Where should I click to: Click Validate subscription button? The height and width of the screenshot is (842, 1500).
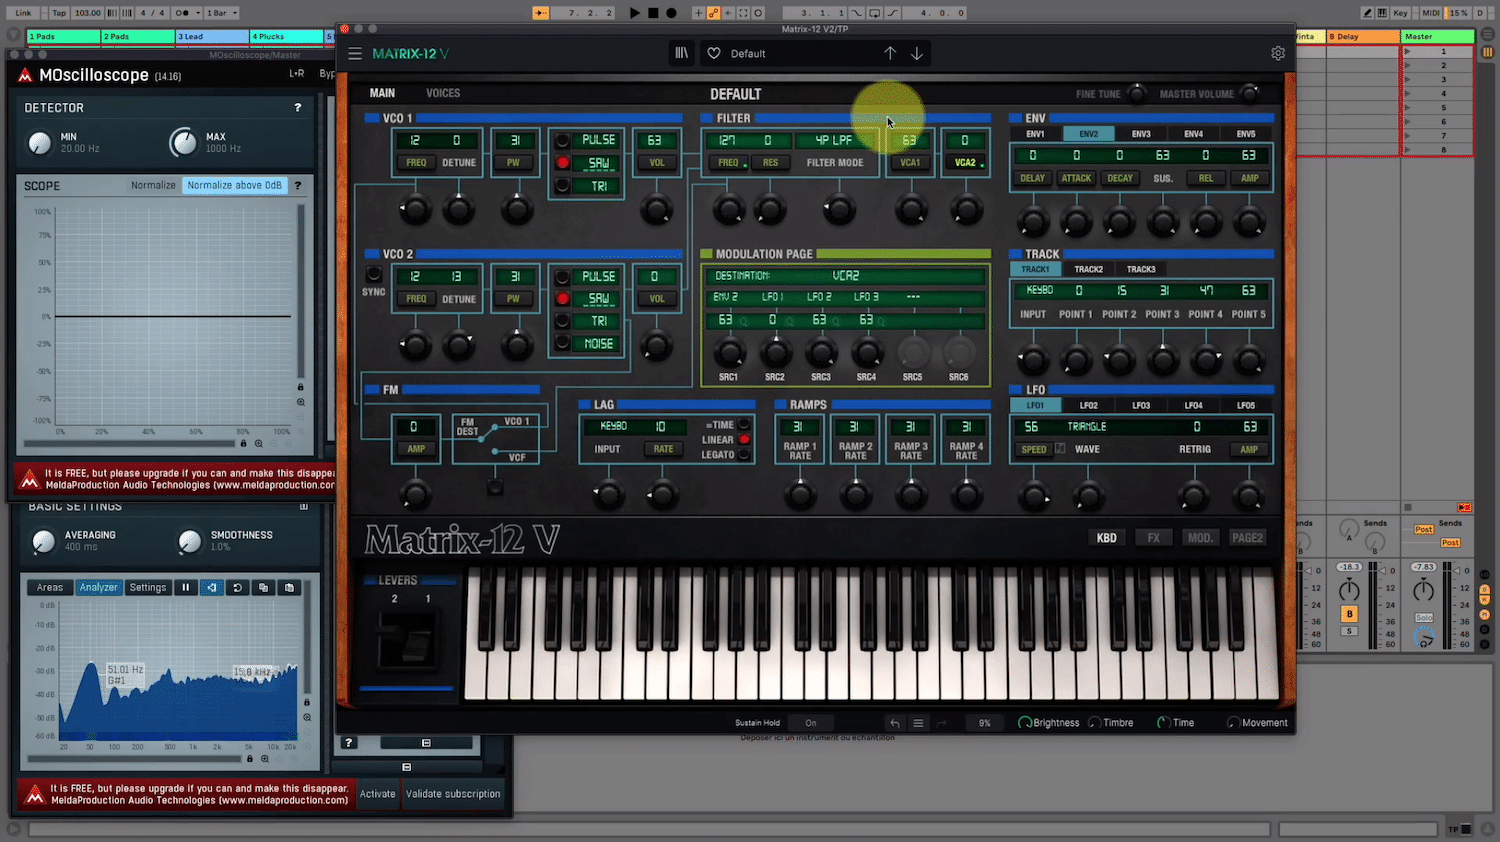453,794
